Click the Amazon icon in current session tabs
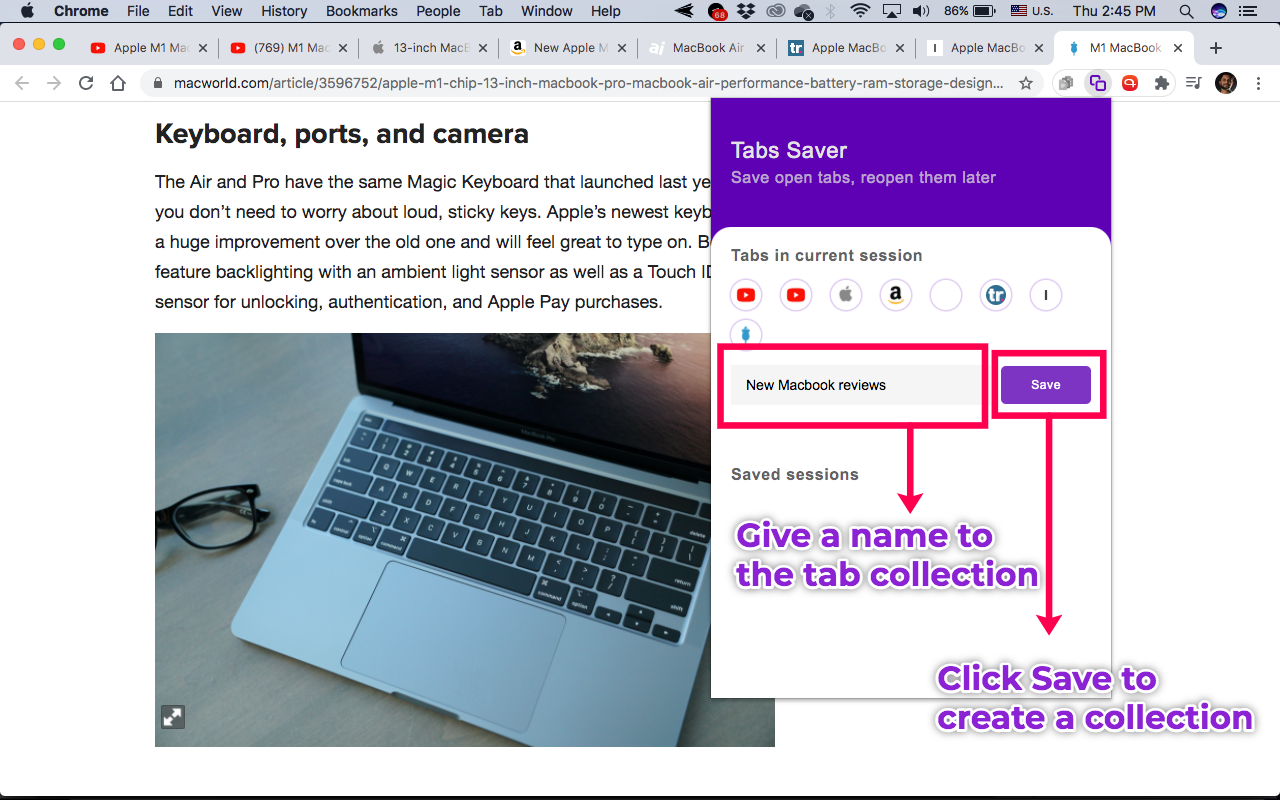Screen dimensions: 1280x800 click(896, 295)
